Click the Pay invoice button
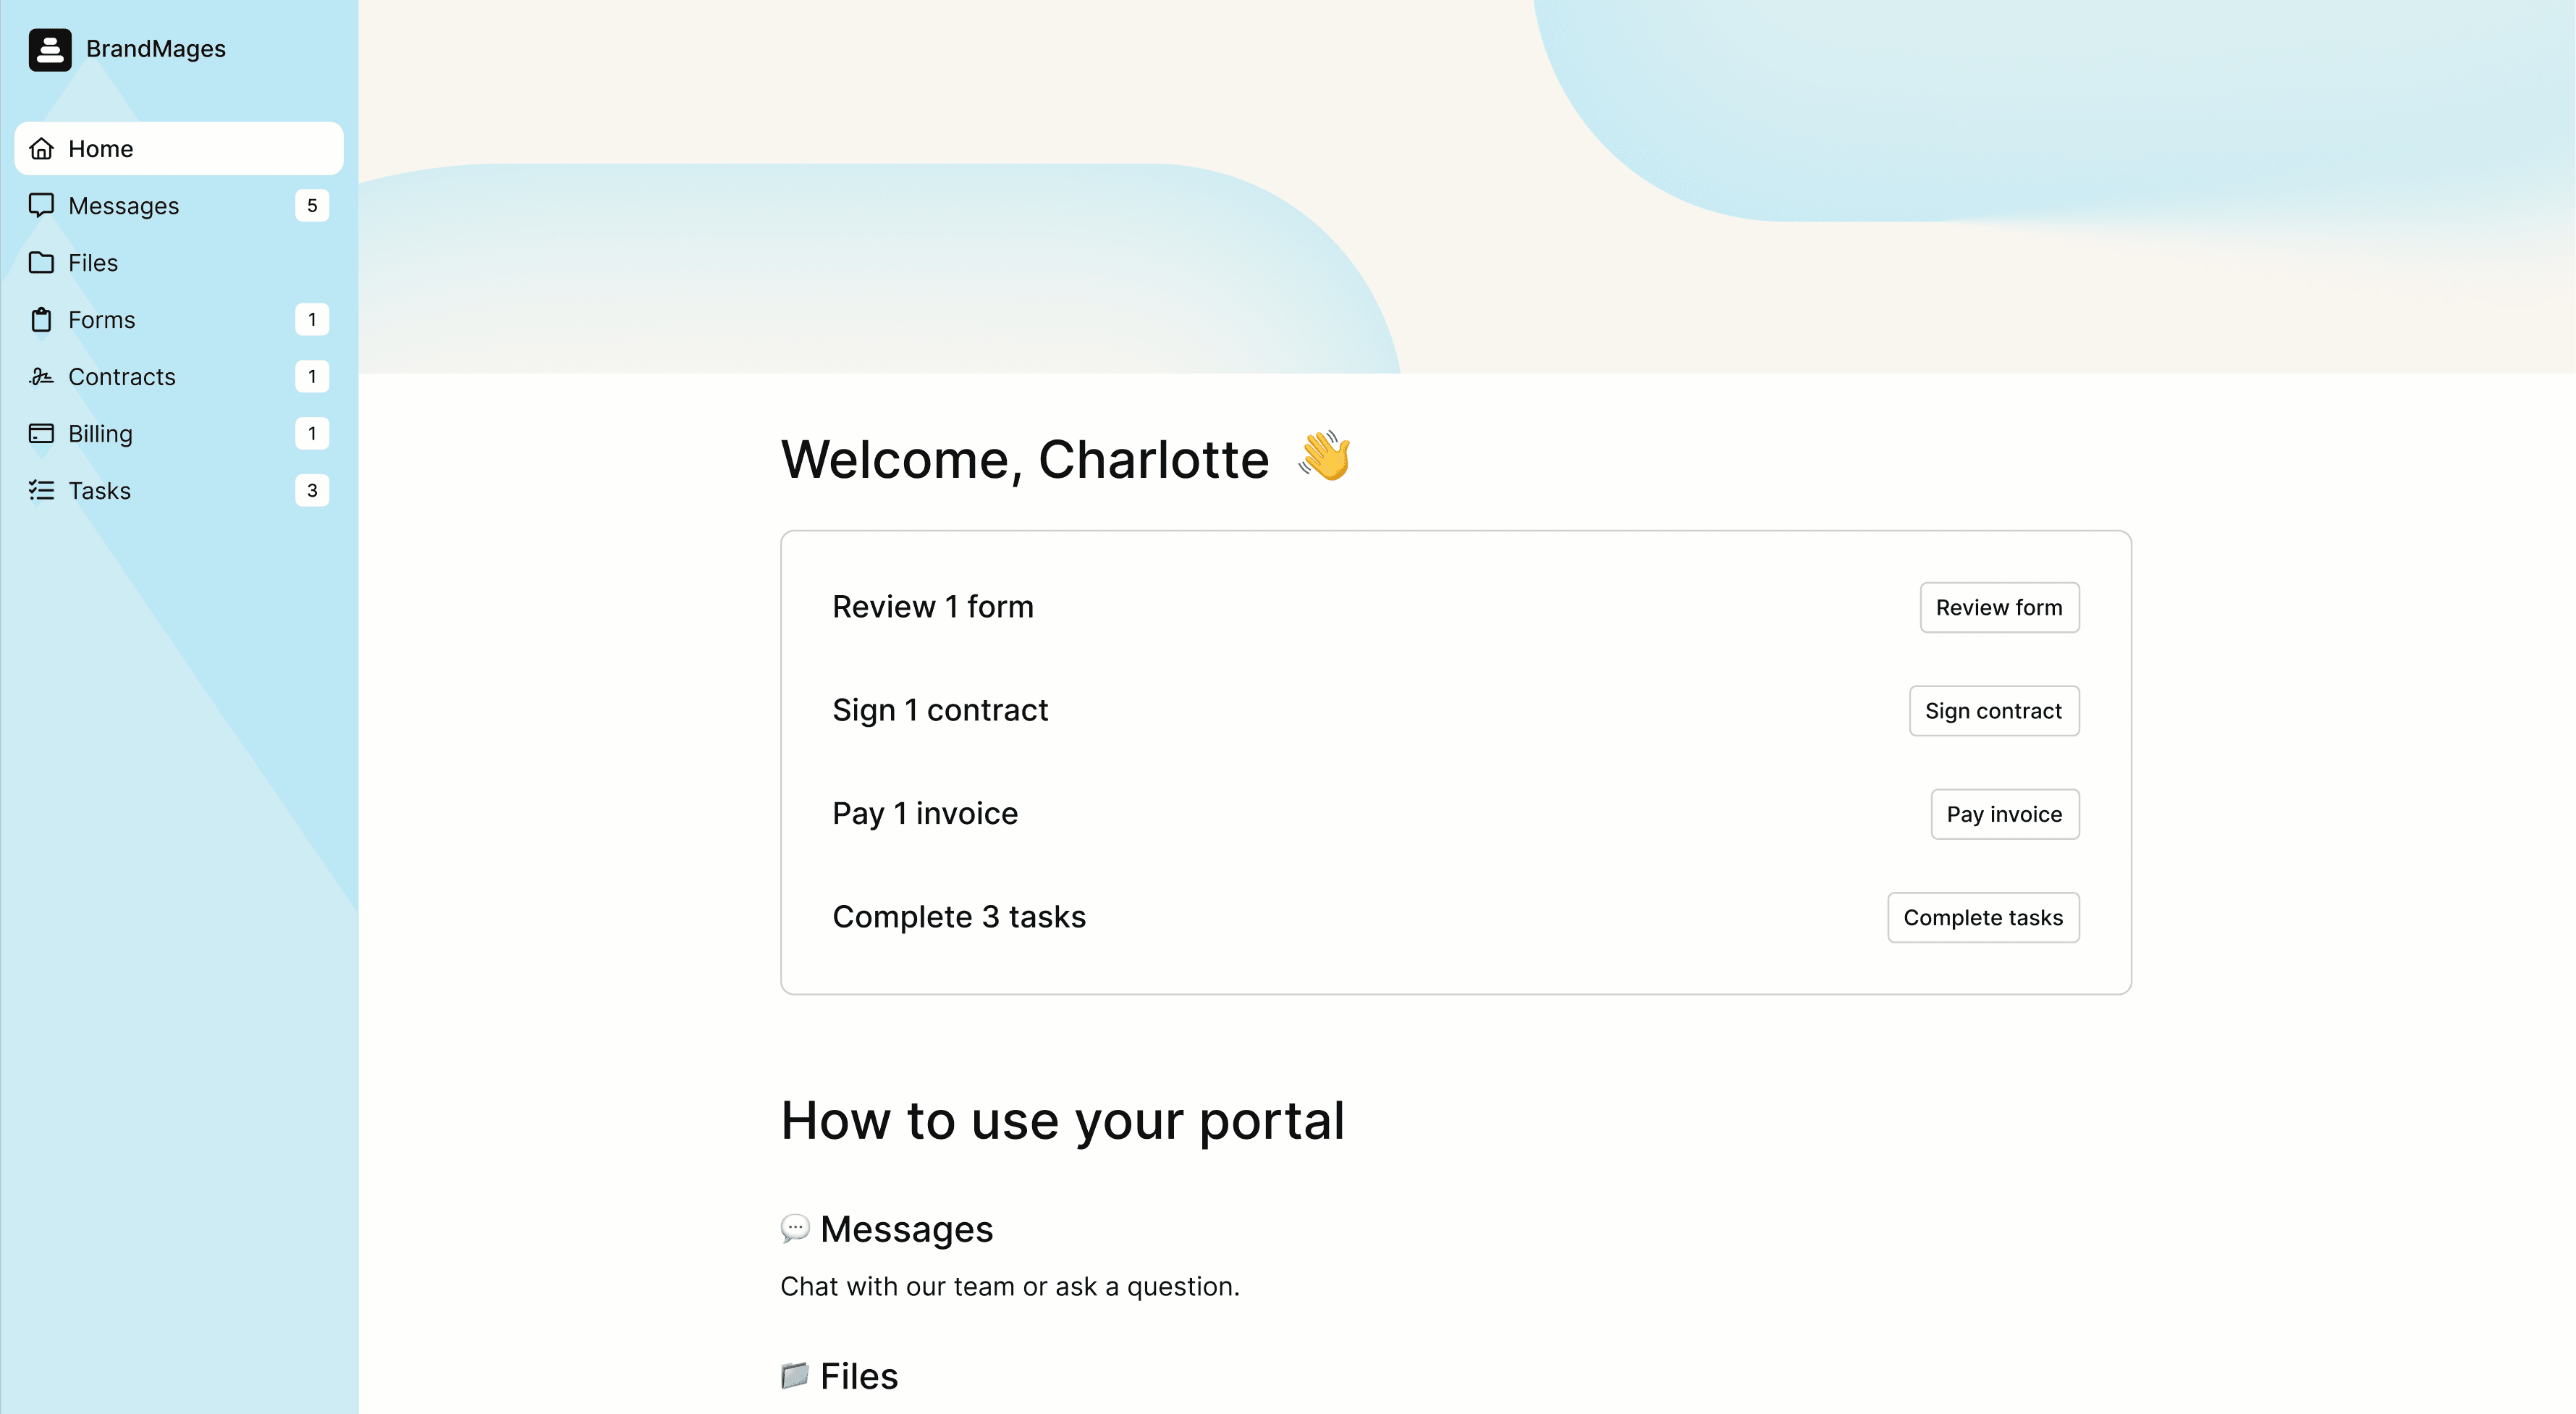The image size is (2576, 1414). 2004,814
